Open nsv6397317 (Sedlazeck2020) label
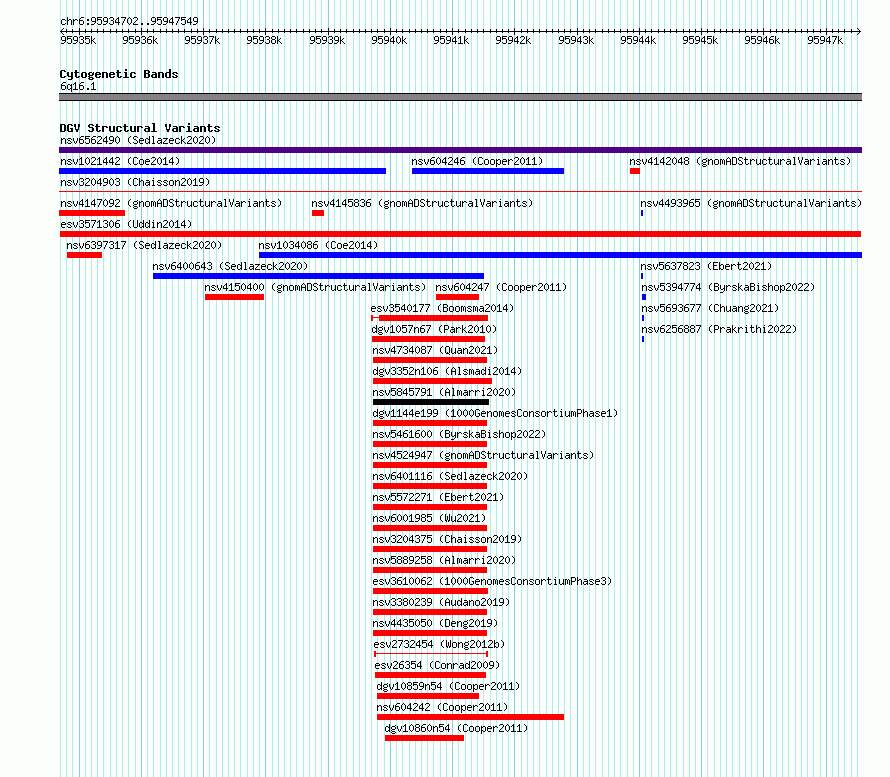890x777 pixels. (144, 245)
